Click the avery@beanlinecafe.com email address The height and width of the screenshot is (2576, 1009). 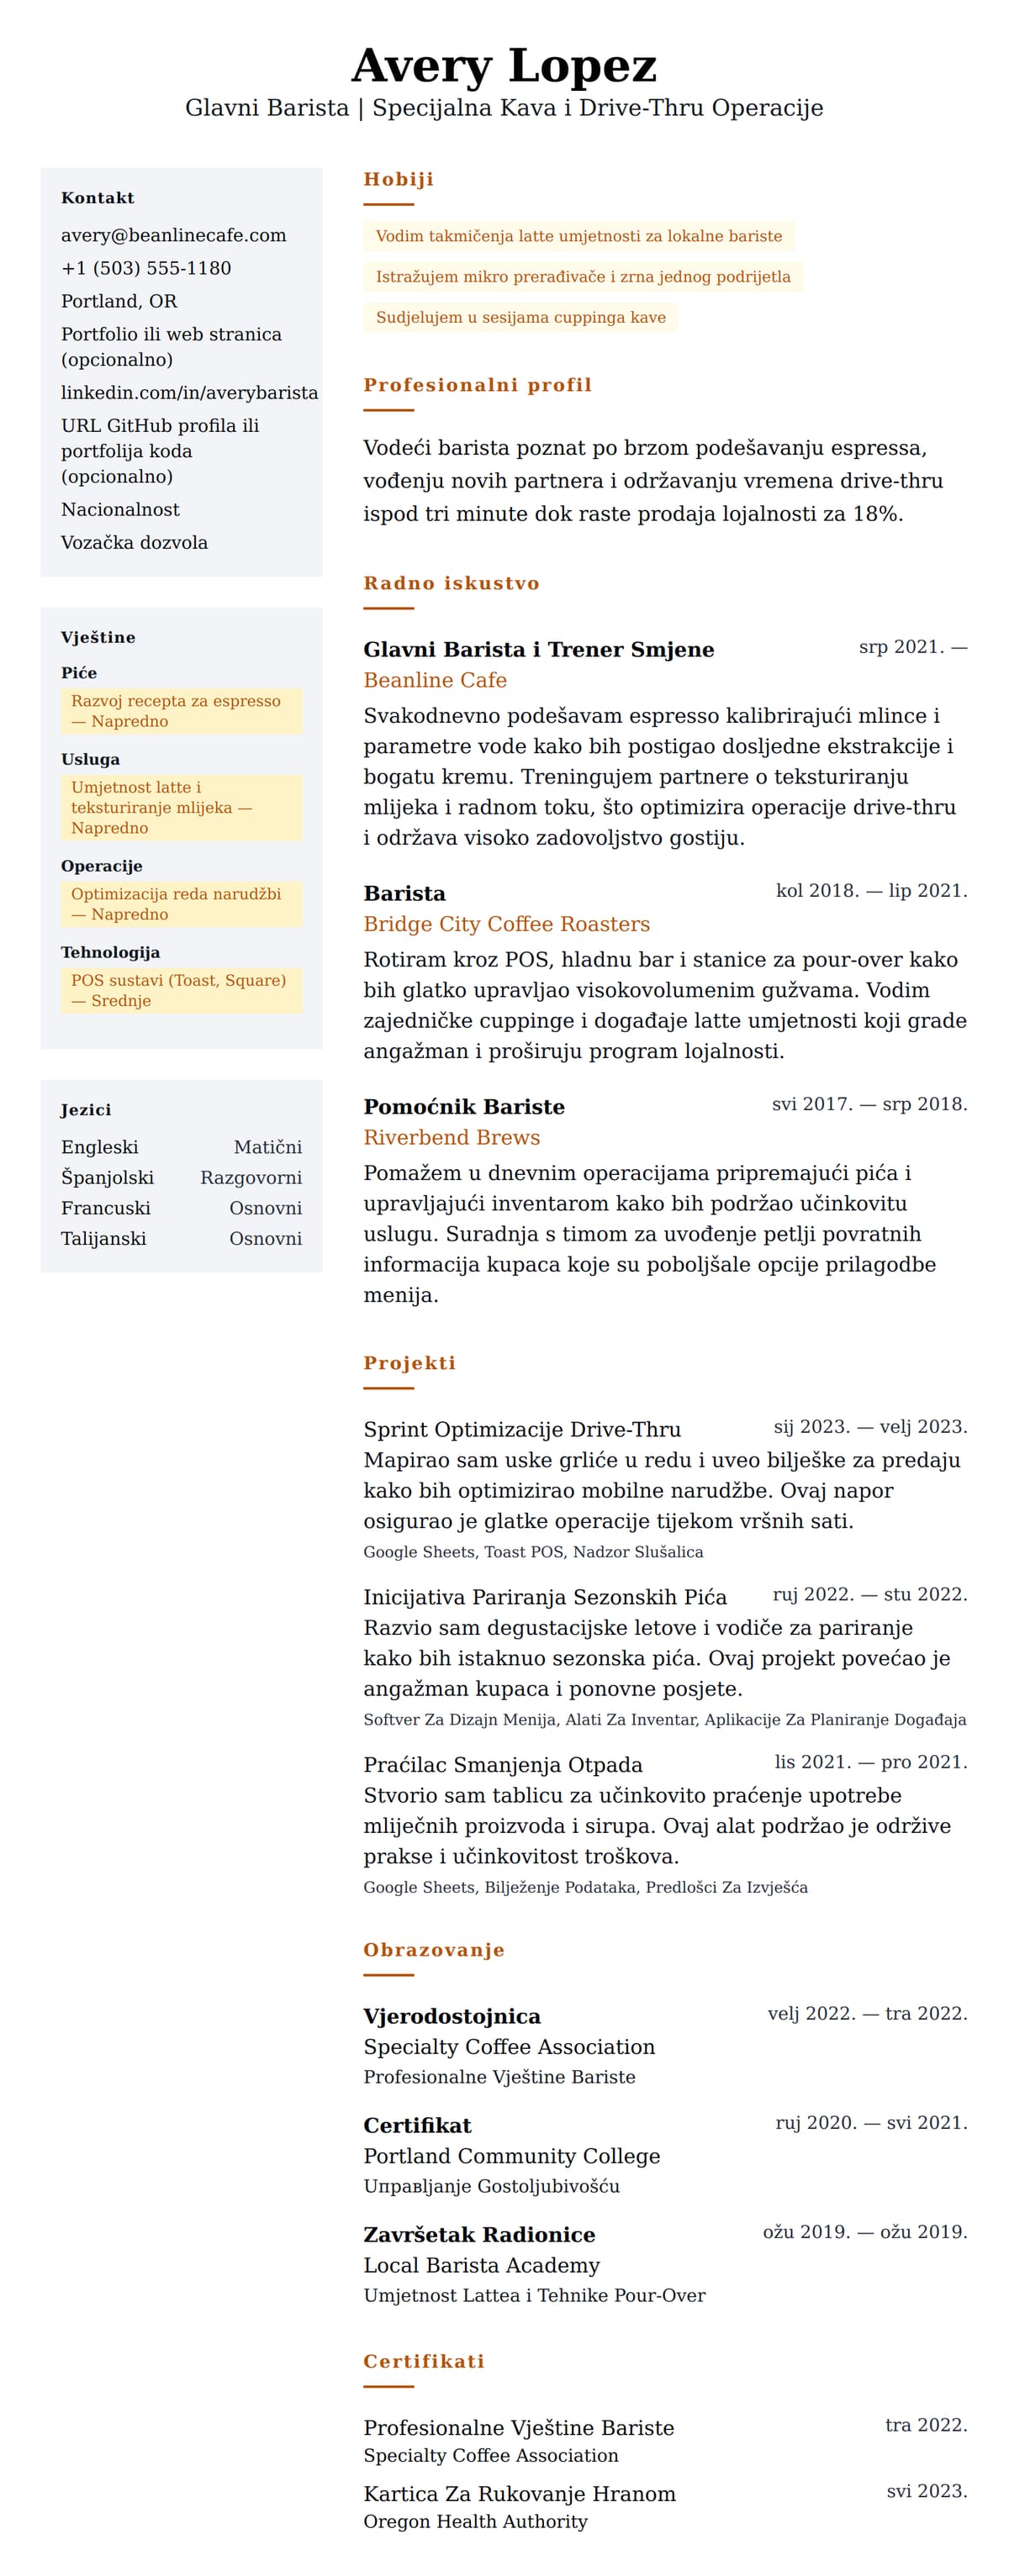coord(173,235)
